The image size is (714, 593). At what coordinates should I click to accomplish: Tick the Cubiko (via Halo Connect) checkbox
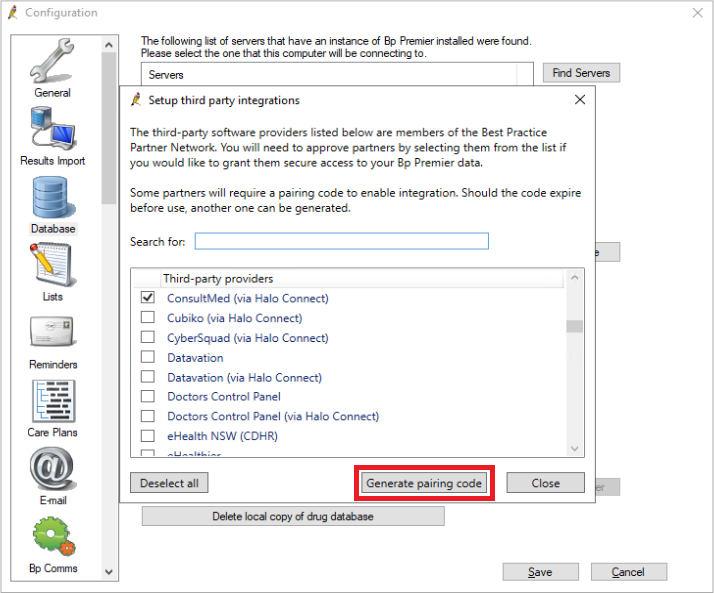pyautogui.click(x=148, y=318)
